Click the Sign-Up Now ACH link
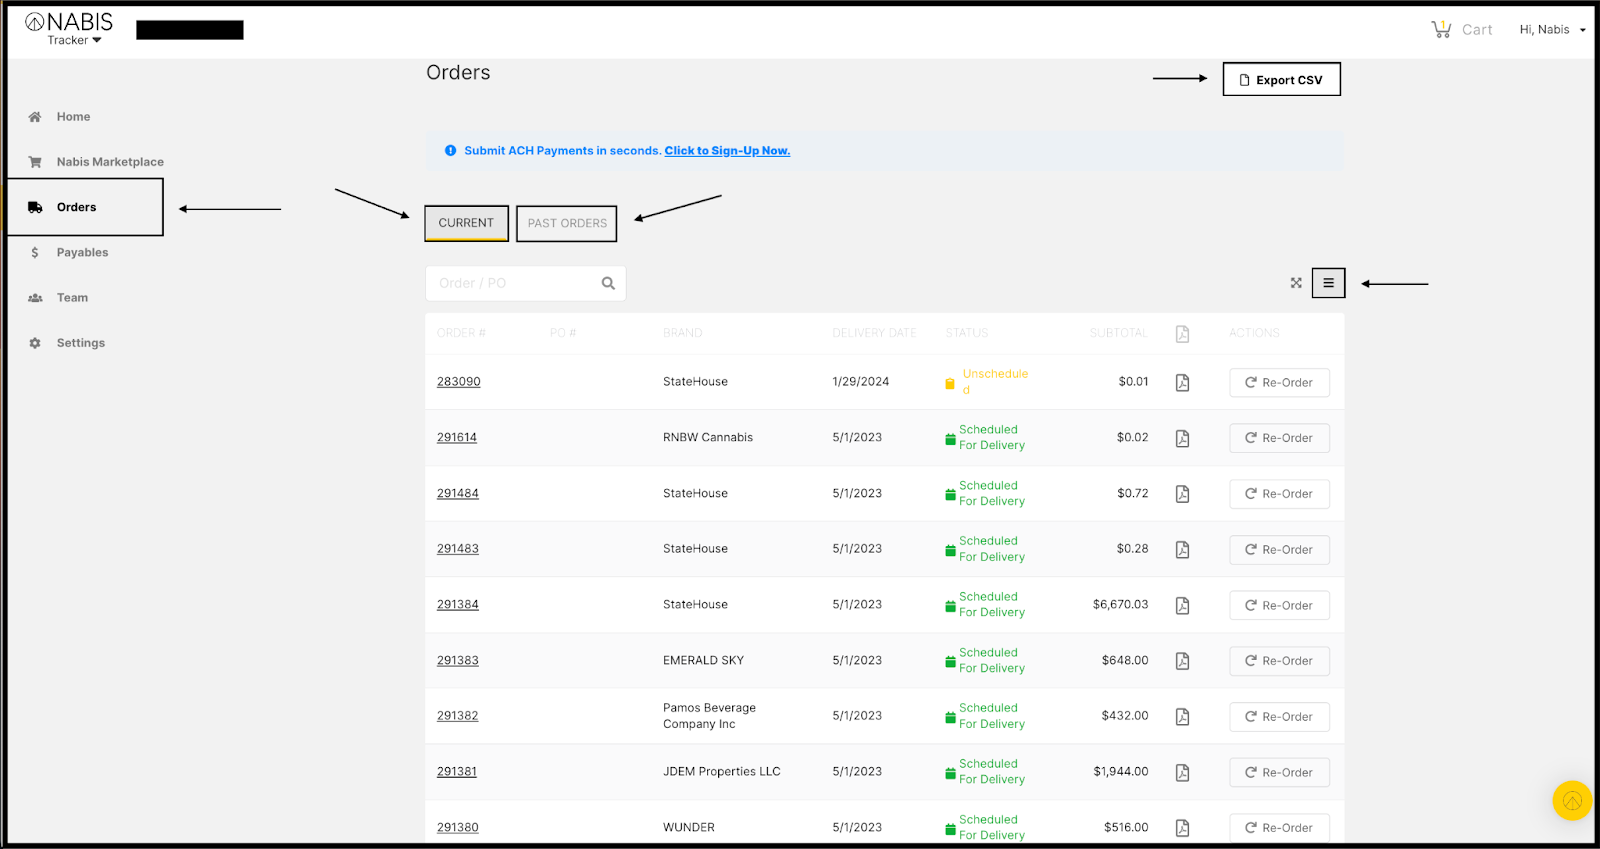 pos(727,151)
